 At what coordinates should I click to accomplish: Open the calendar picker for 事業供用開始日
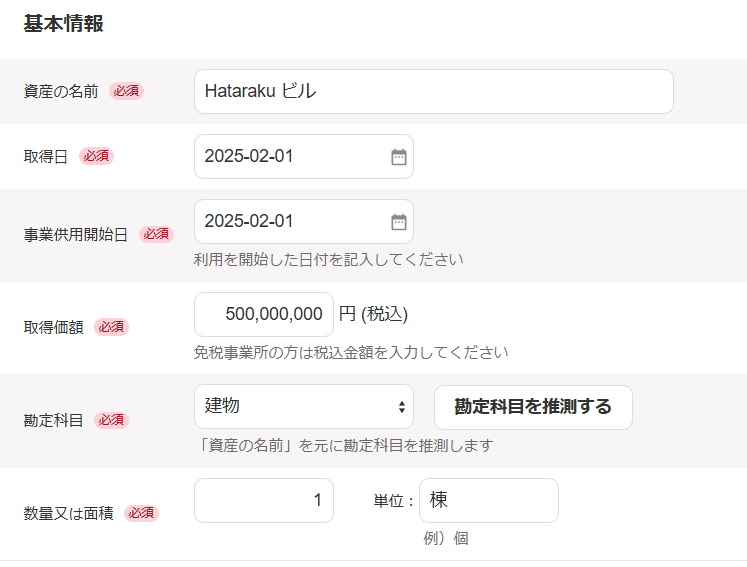[x=399, y=222]
